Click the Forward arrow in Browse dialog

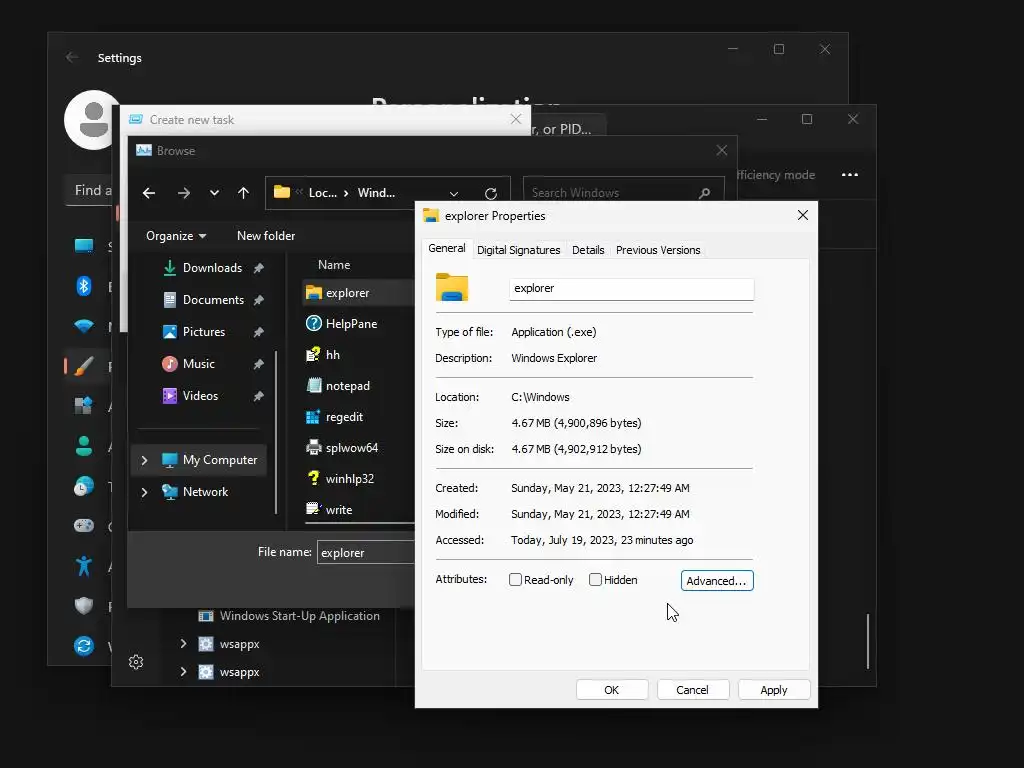click(x=184, y=193)
